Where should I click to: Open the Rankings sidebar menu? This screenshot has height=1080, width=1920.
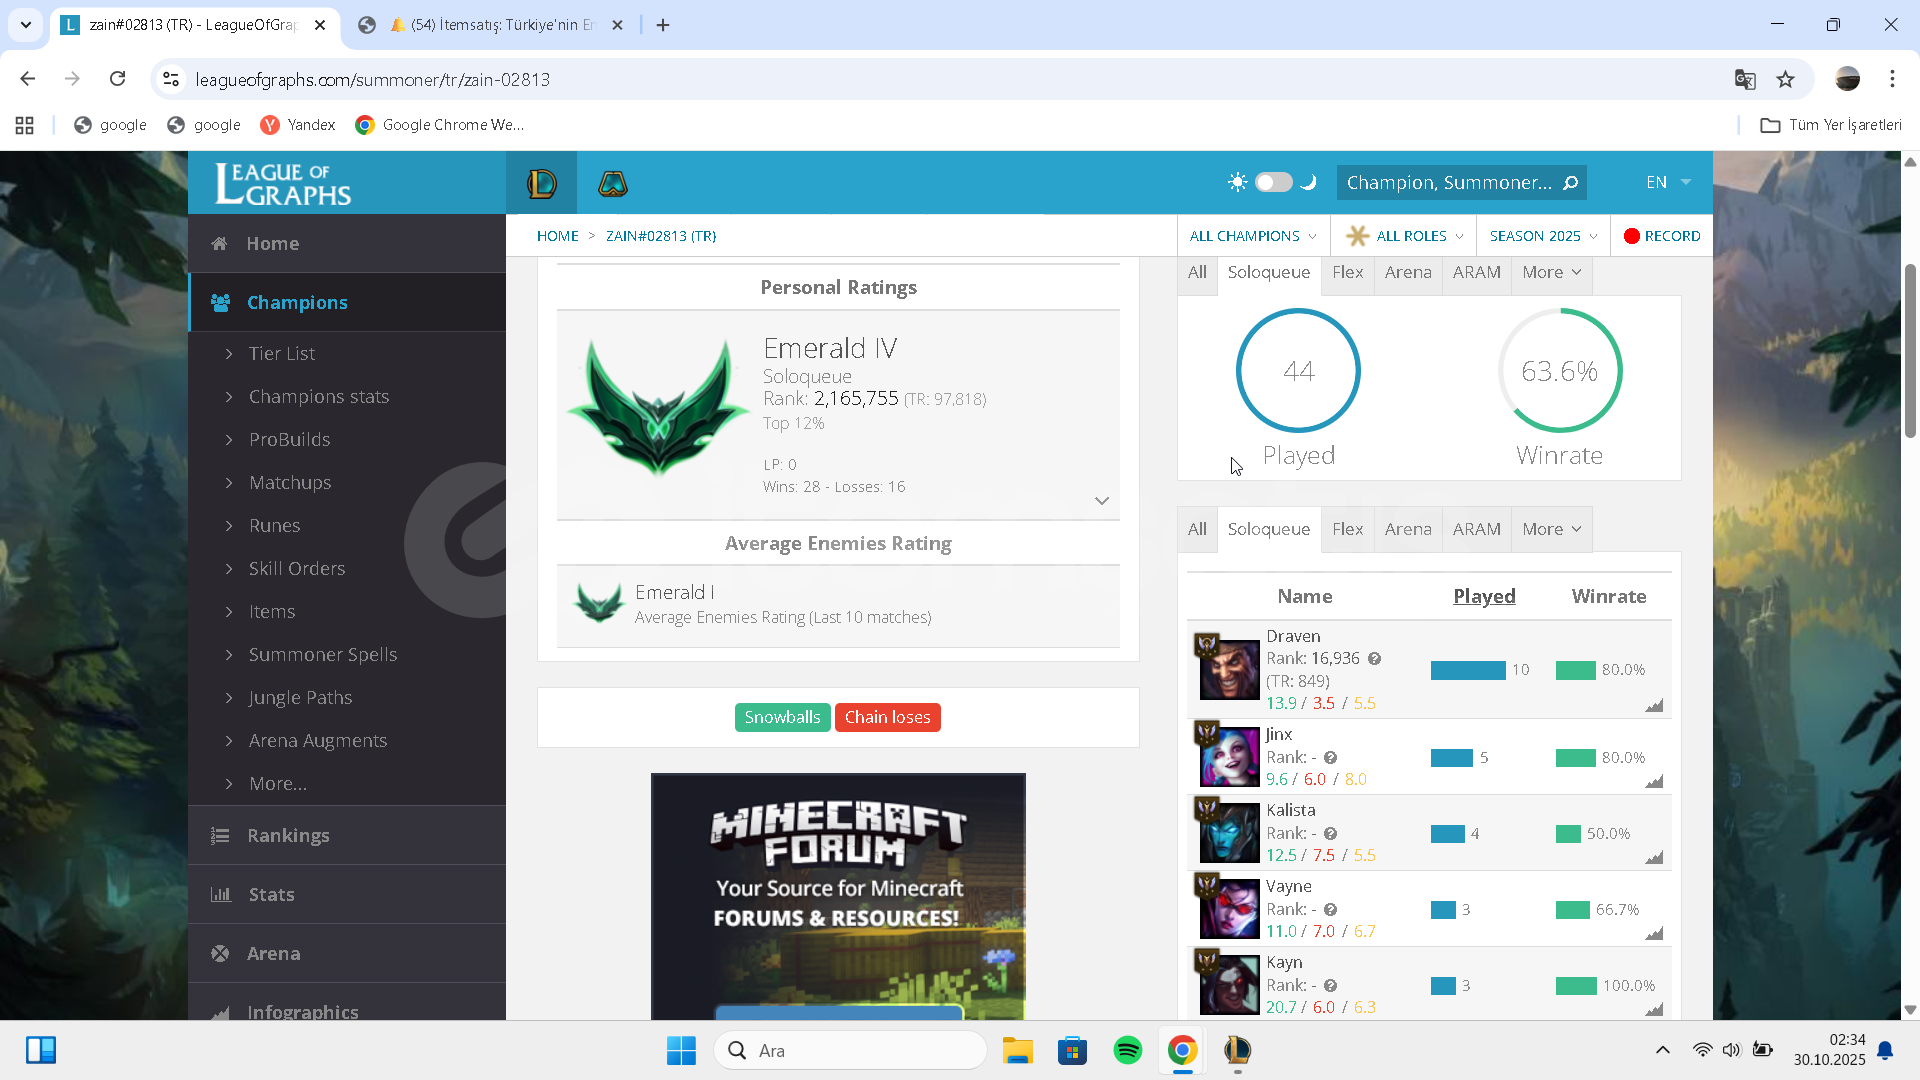(x=288, y=835)
